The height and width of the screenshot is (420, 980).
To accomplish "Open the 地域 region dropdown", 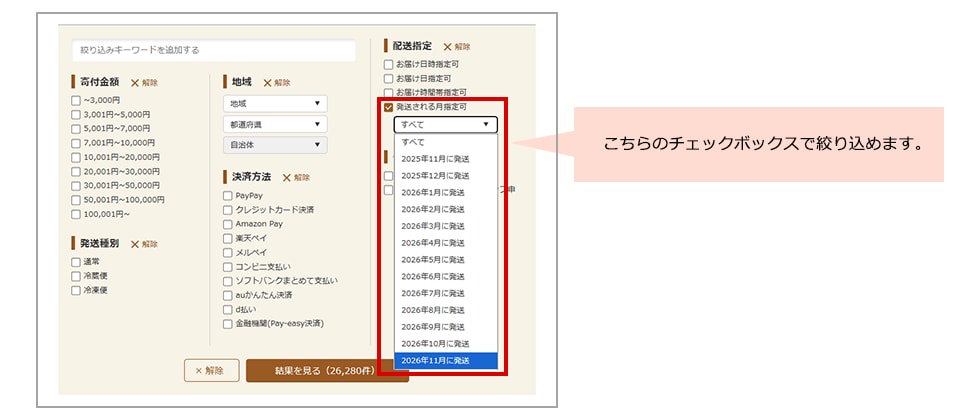I will tap(275, 104).
